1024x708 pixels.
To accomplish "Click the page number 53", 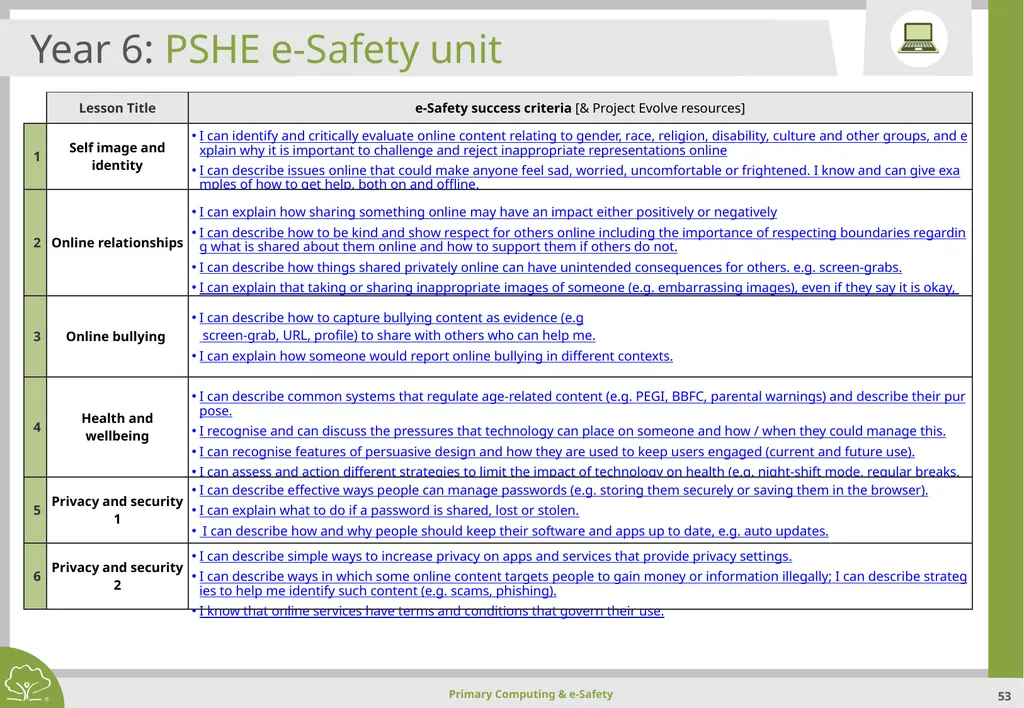I will (x=1004, y=696).
